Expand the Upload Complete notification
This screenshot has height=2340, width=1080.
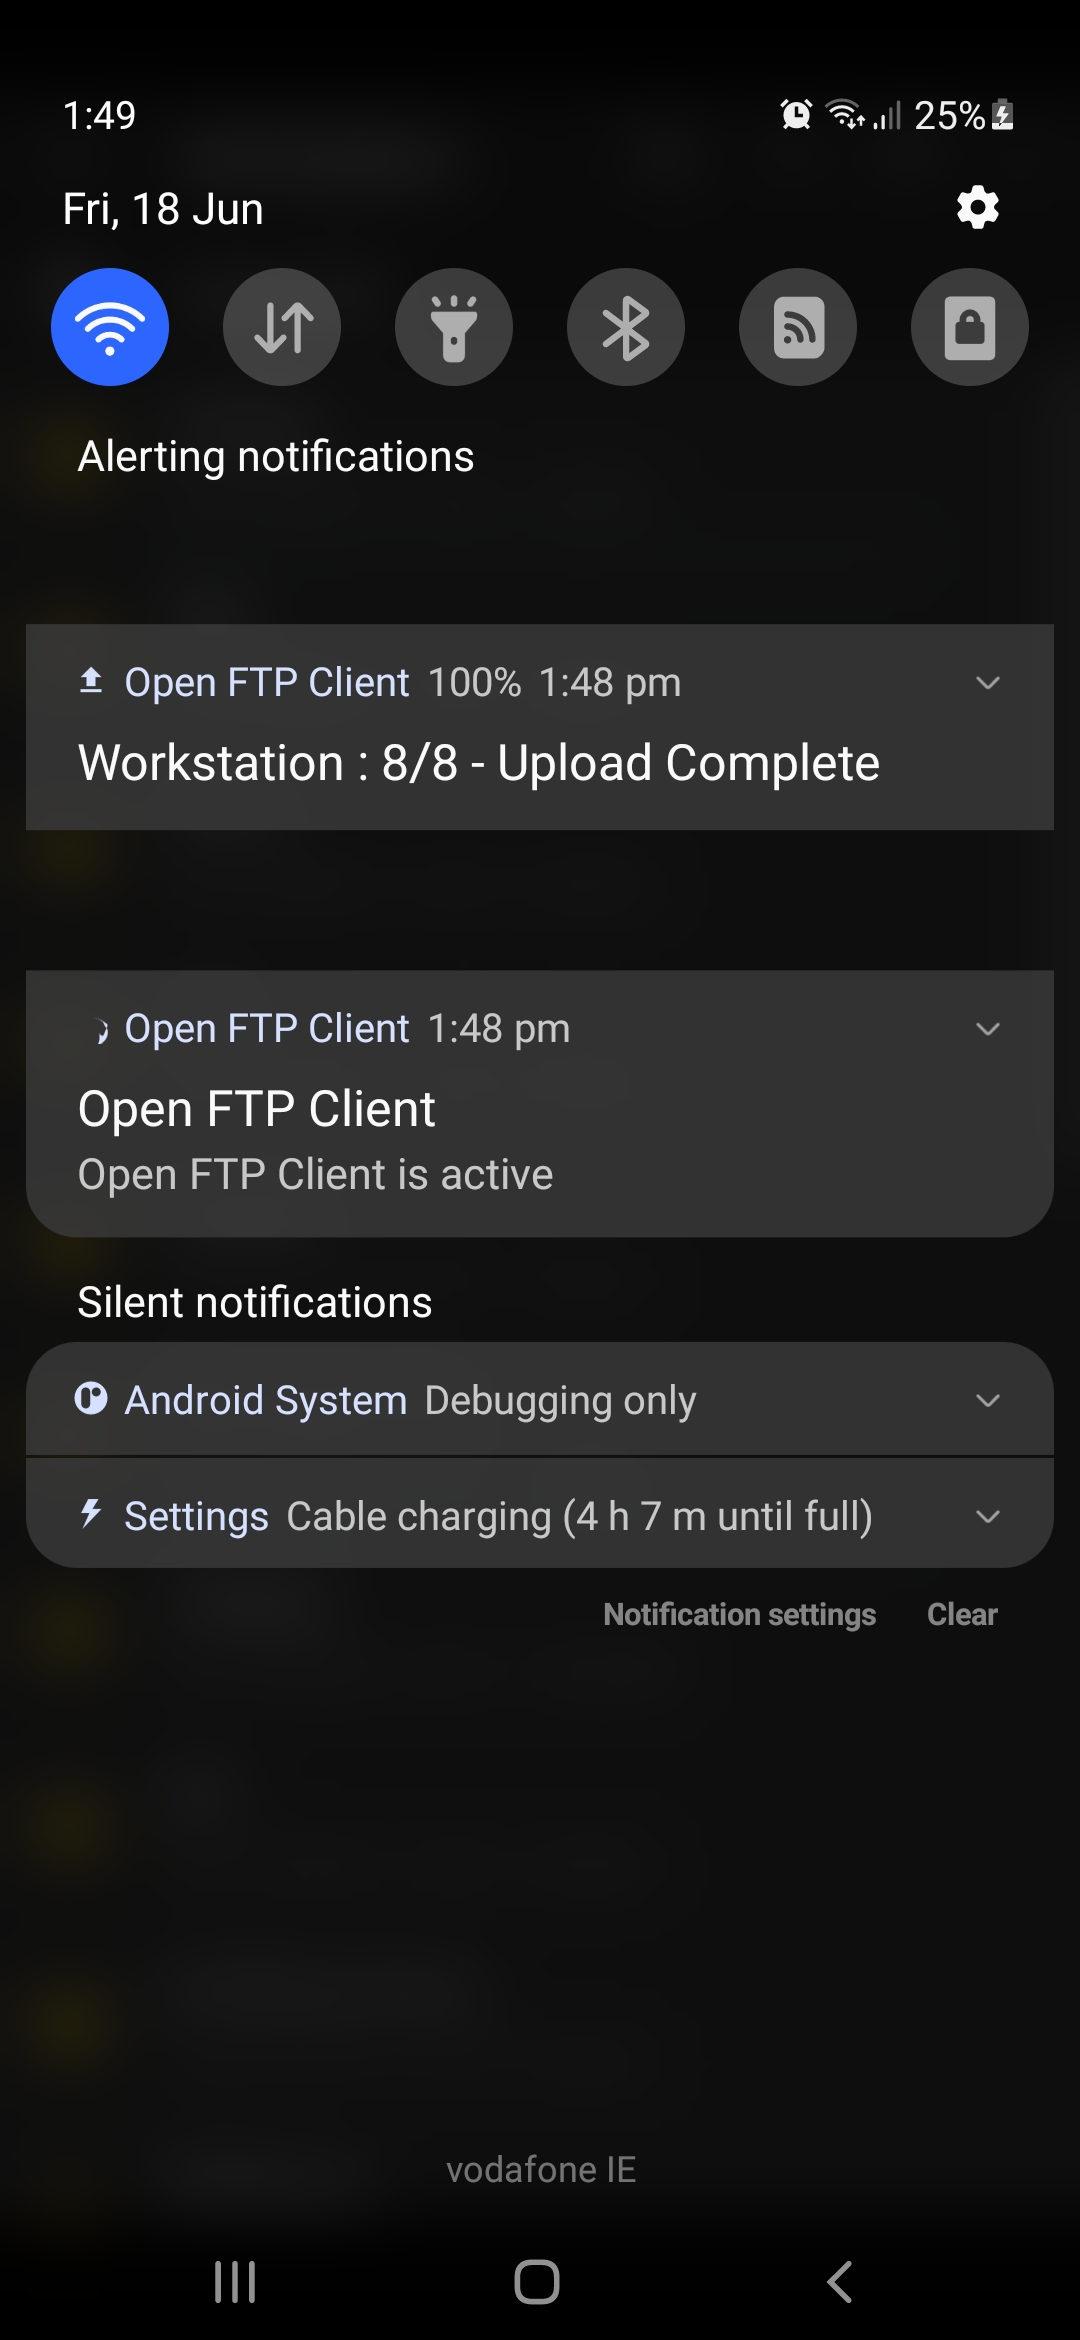[x=988, y=683]
